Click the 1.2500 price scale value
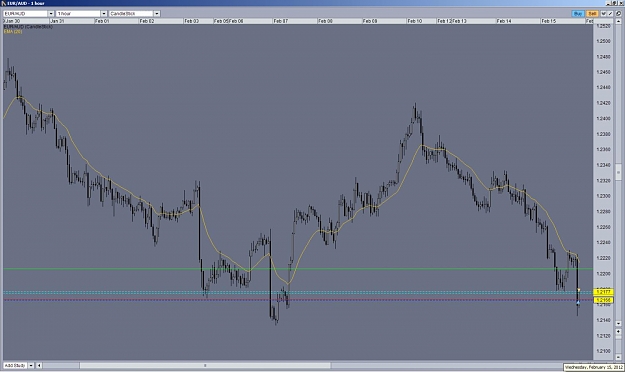This screenshot has width=625, height=372. (603, 41)
